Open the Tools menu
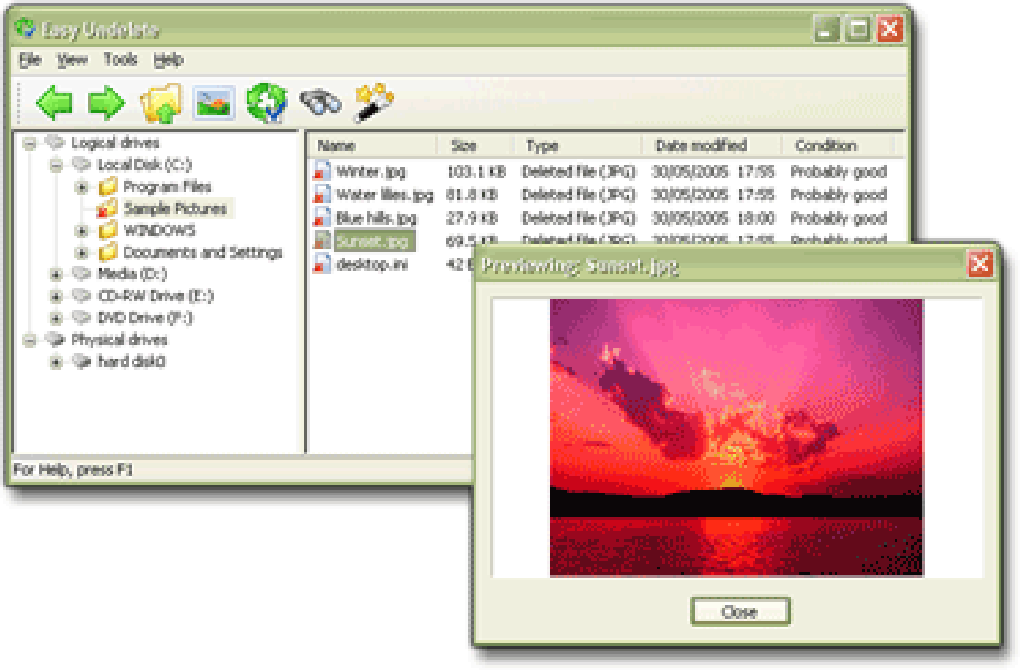 click(120, 60)
